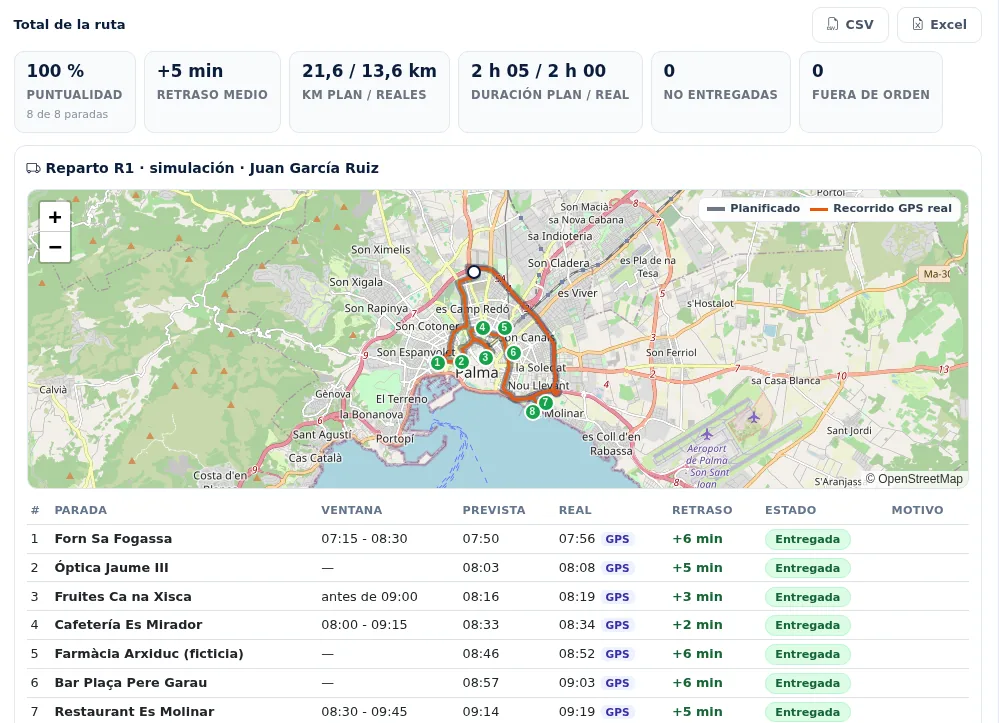Click the Recorrido GPS real legend entry
Viewport: 999px width, 723px height.
(x=881, y=208)
